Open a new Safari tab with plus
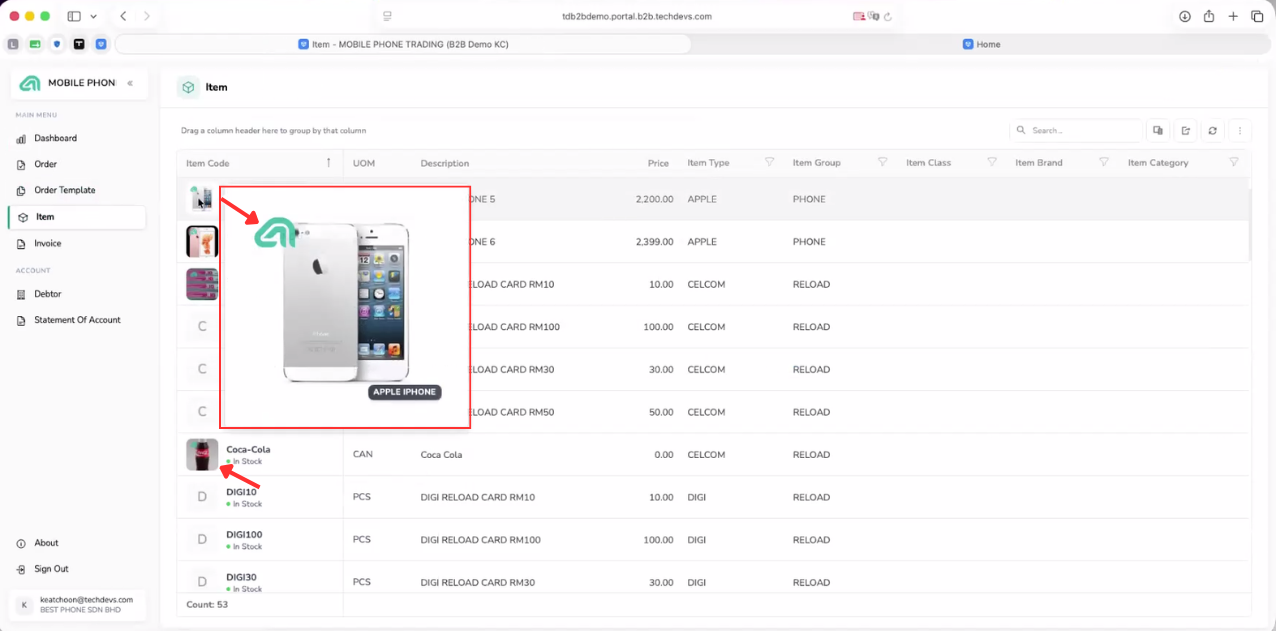The width and height of the screenshot is (1280, 631). coord(1233,16)
